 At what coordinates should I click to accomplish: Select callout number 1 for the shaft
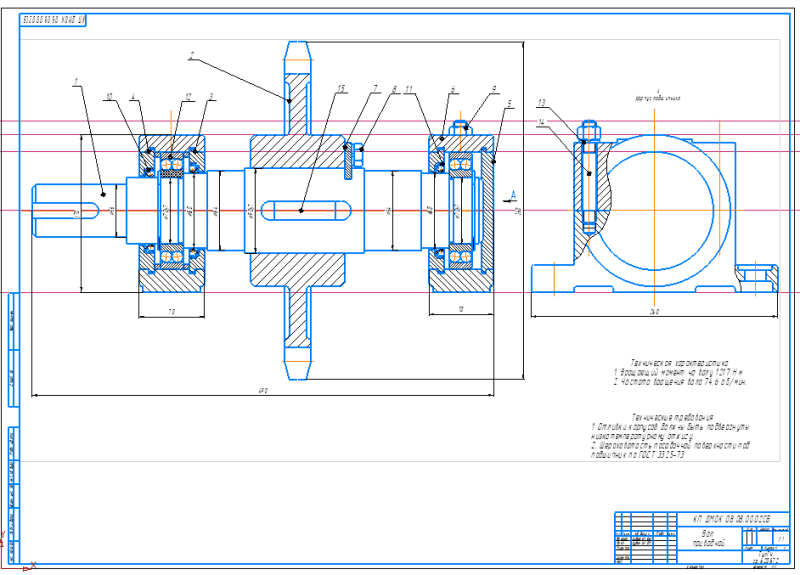pyautogui.click(x=76, y=81)
